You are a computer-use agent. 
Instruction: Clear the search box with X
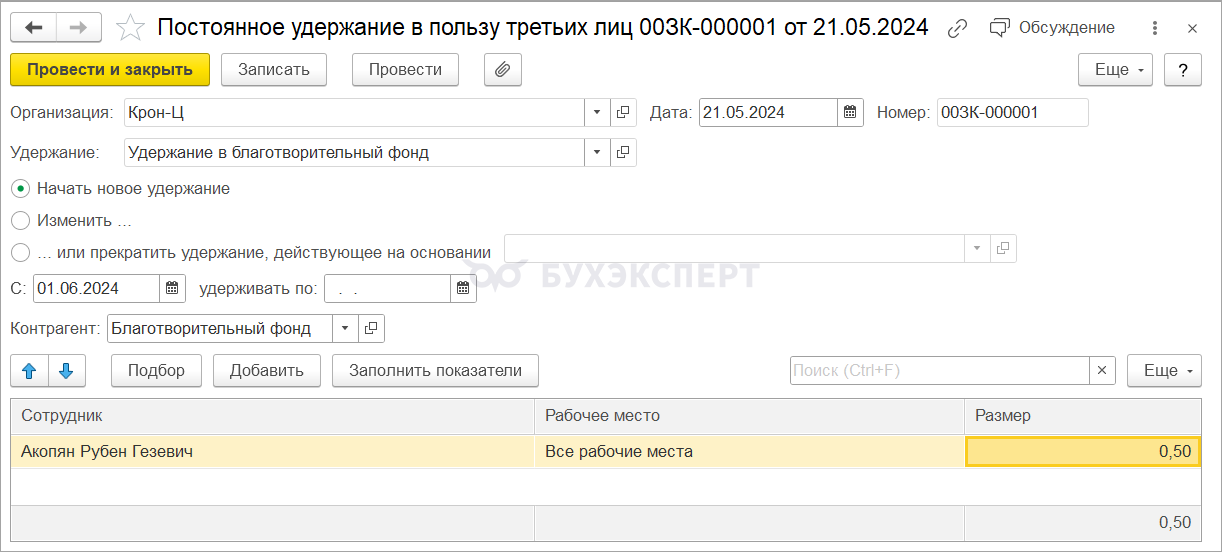(x=1102, y=370)
